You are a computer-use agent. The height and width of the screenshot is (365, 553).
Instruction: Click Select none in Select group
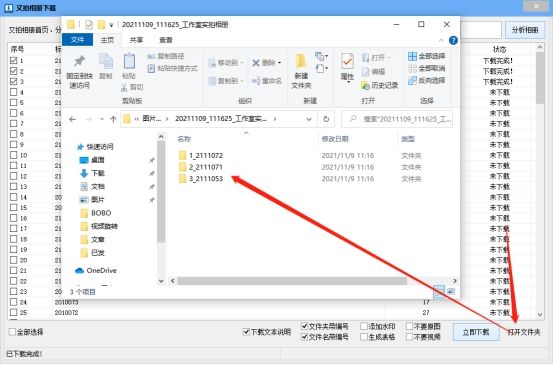[426, 68]
